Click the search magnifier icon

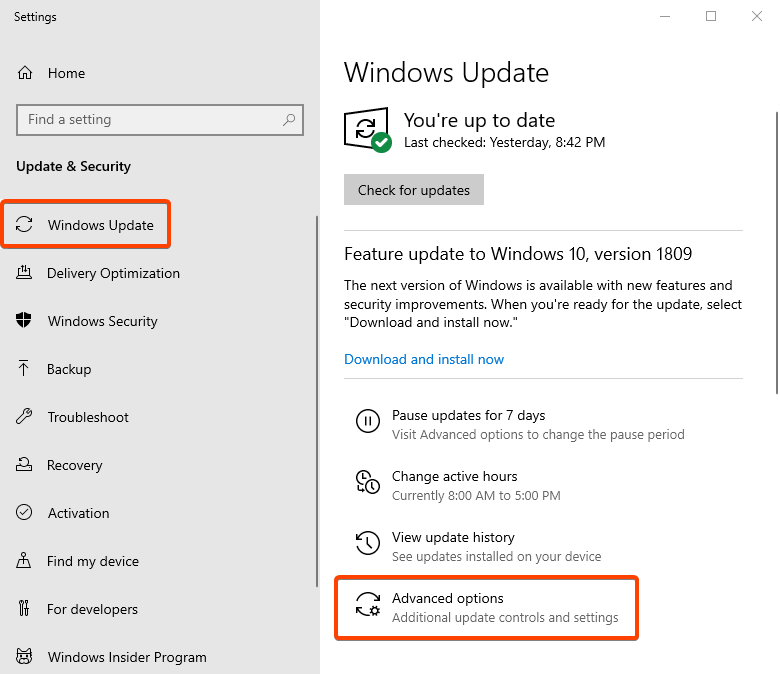[x=289, y=120]
